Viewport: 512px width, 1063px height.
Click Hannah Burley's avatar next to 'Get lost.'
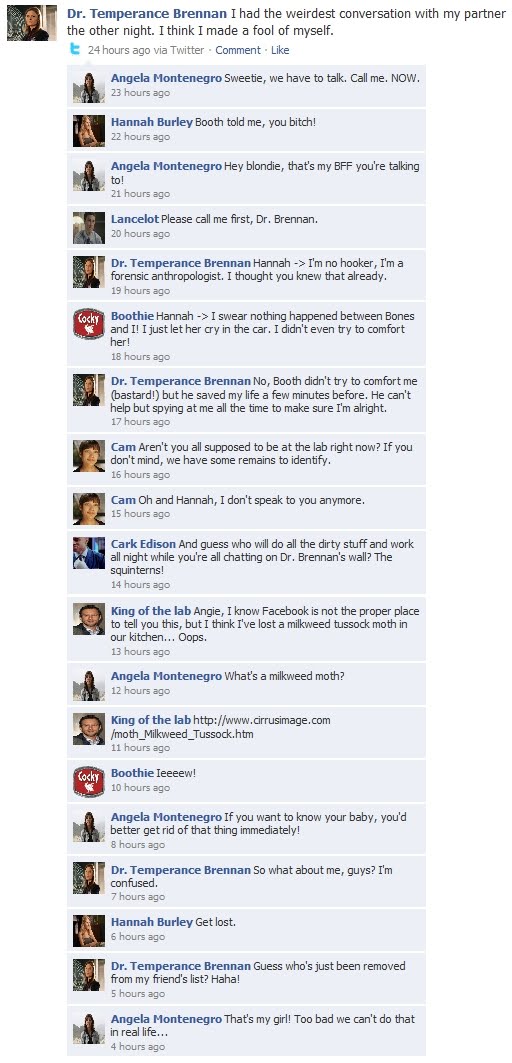pyautogui.click(x=89, y=931)
